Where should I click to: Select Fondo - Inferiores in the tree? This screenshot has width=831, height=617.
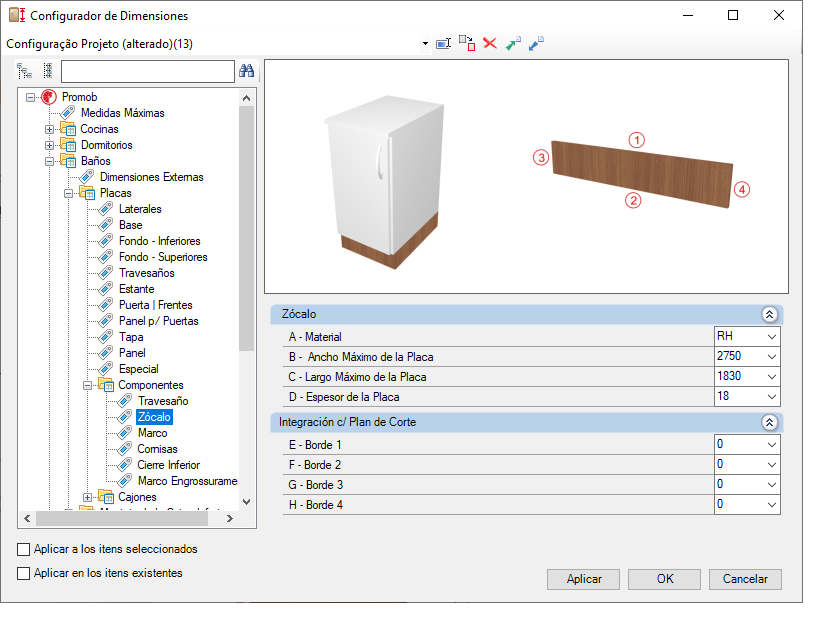coord(160,241)
